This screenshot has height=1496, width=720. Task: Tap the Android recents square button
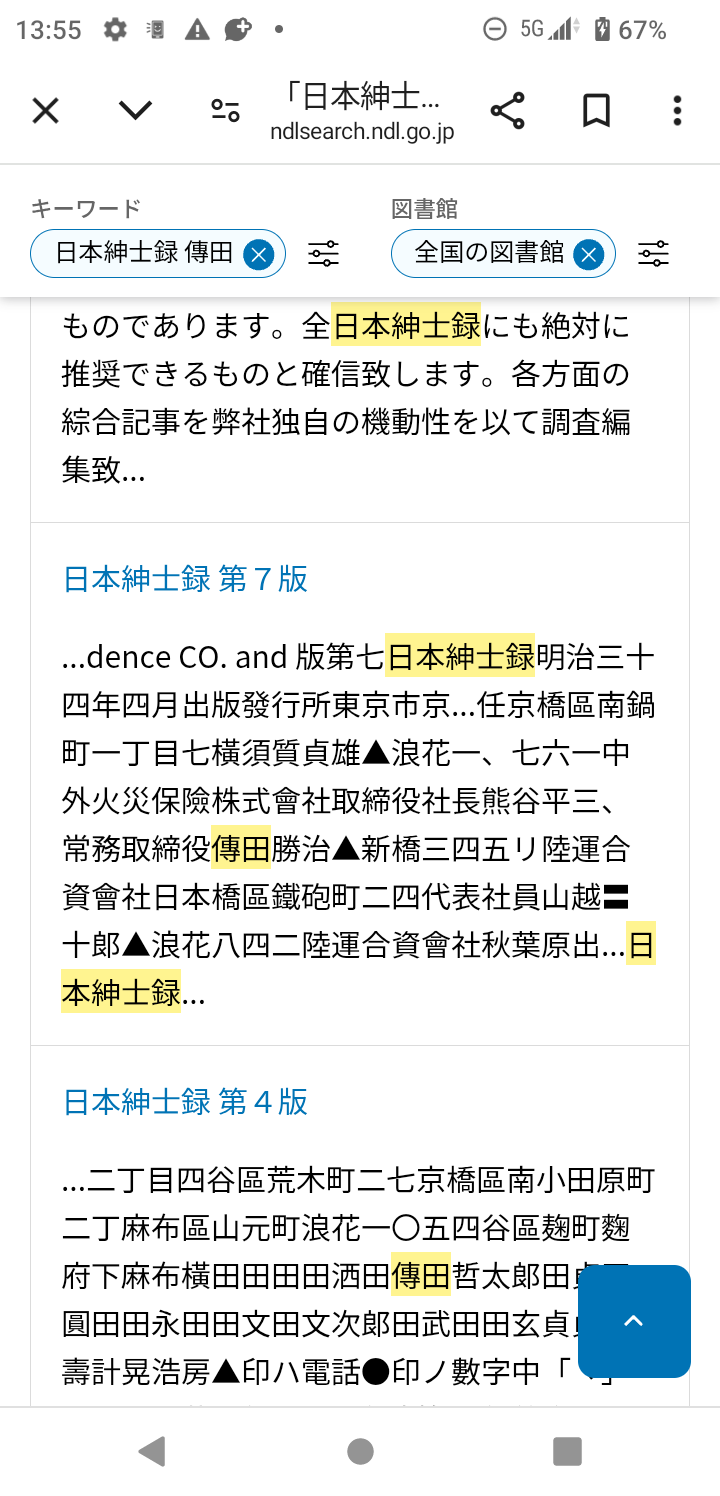pyautogui.click(x=567, y=1451)
